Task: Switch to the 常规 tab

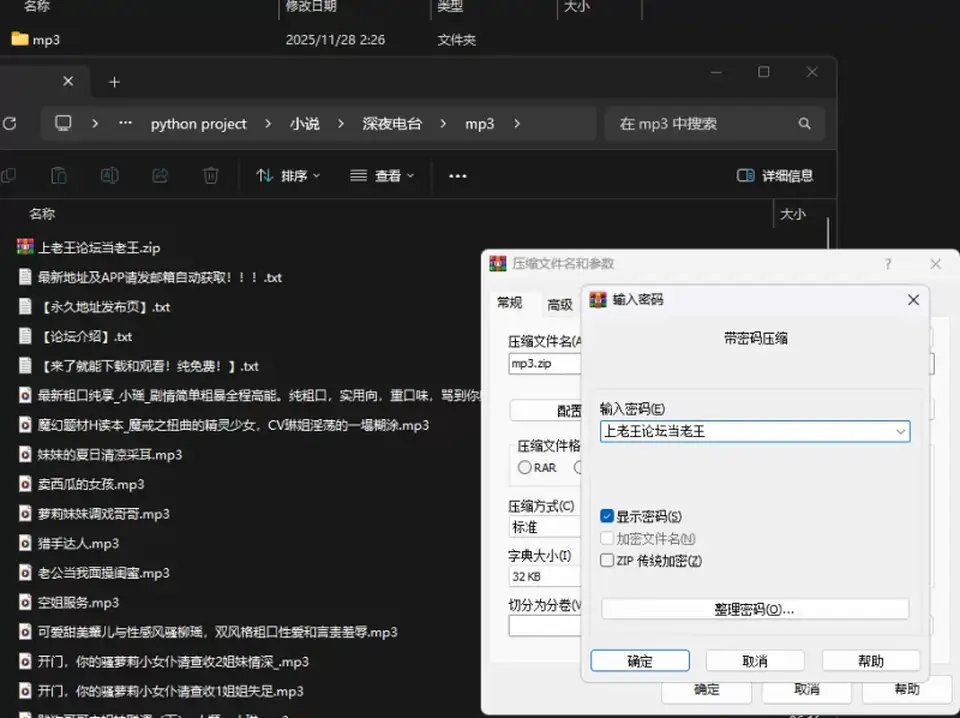Action: click(509, 303)
